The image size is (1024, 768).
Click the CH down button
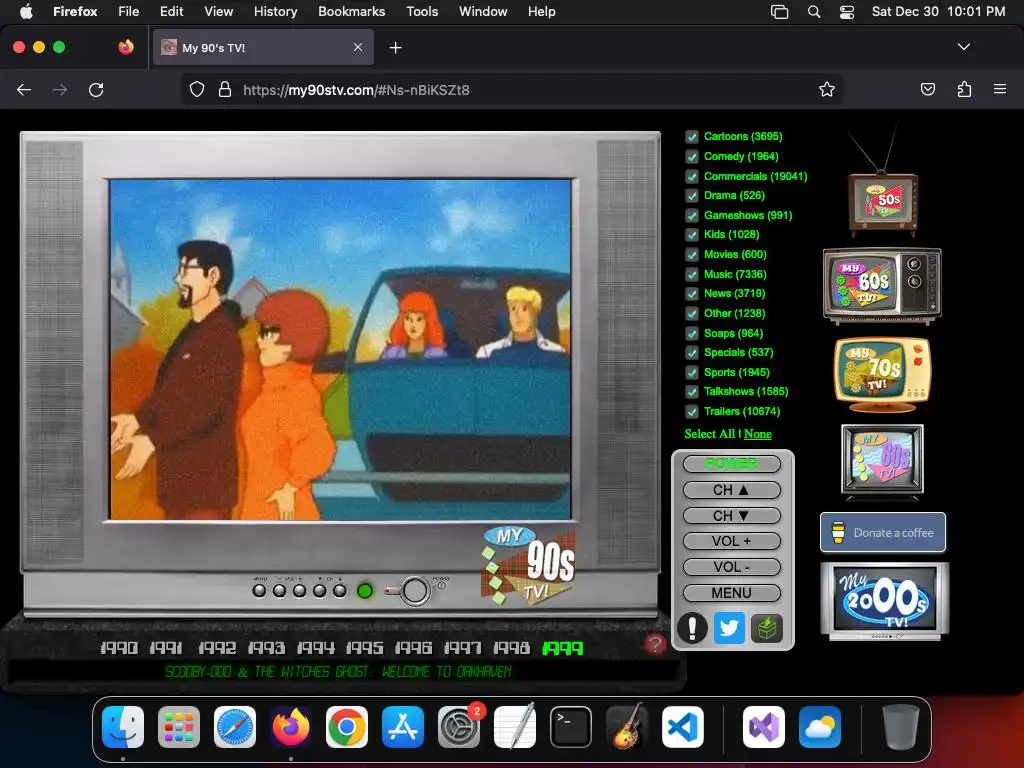pyautogui.click(x=731, y=516)
